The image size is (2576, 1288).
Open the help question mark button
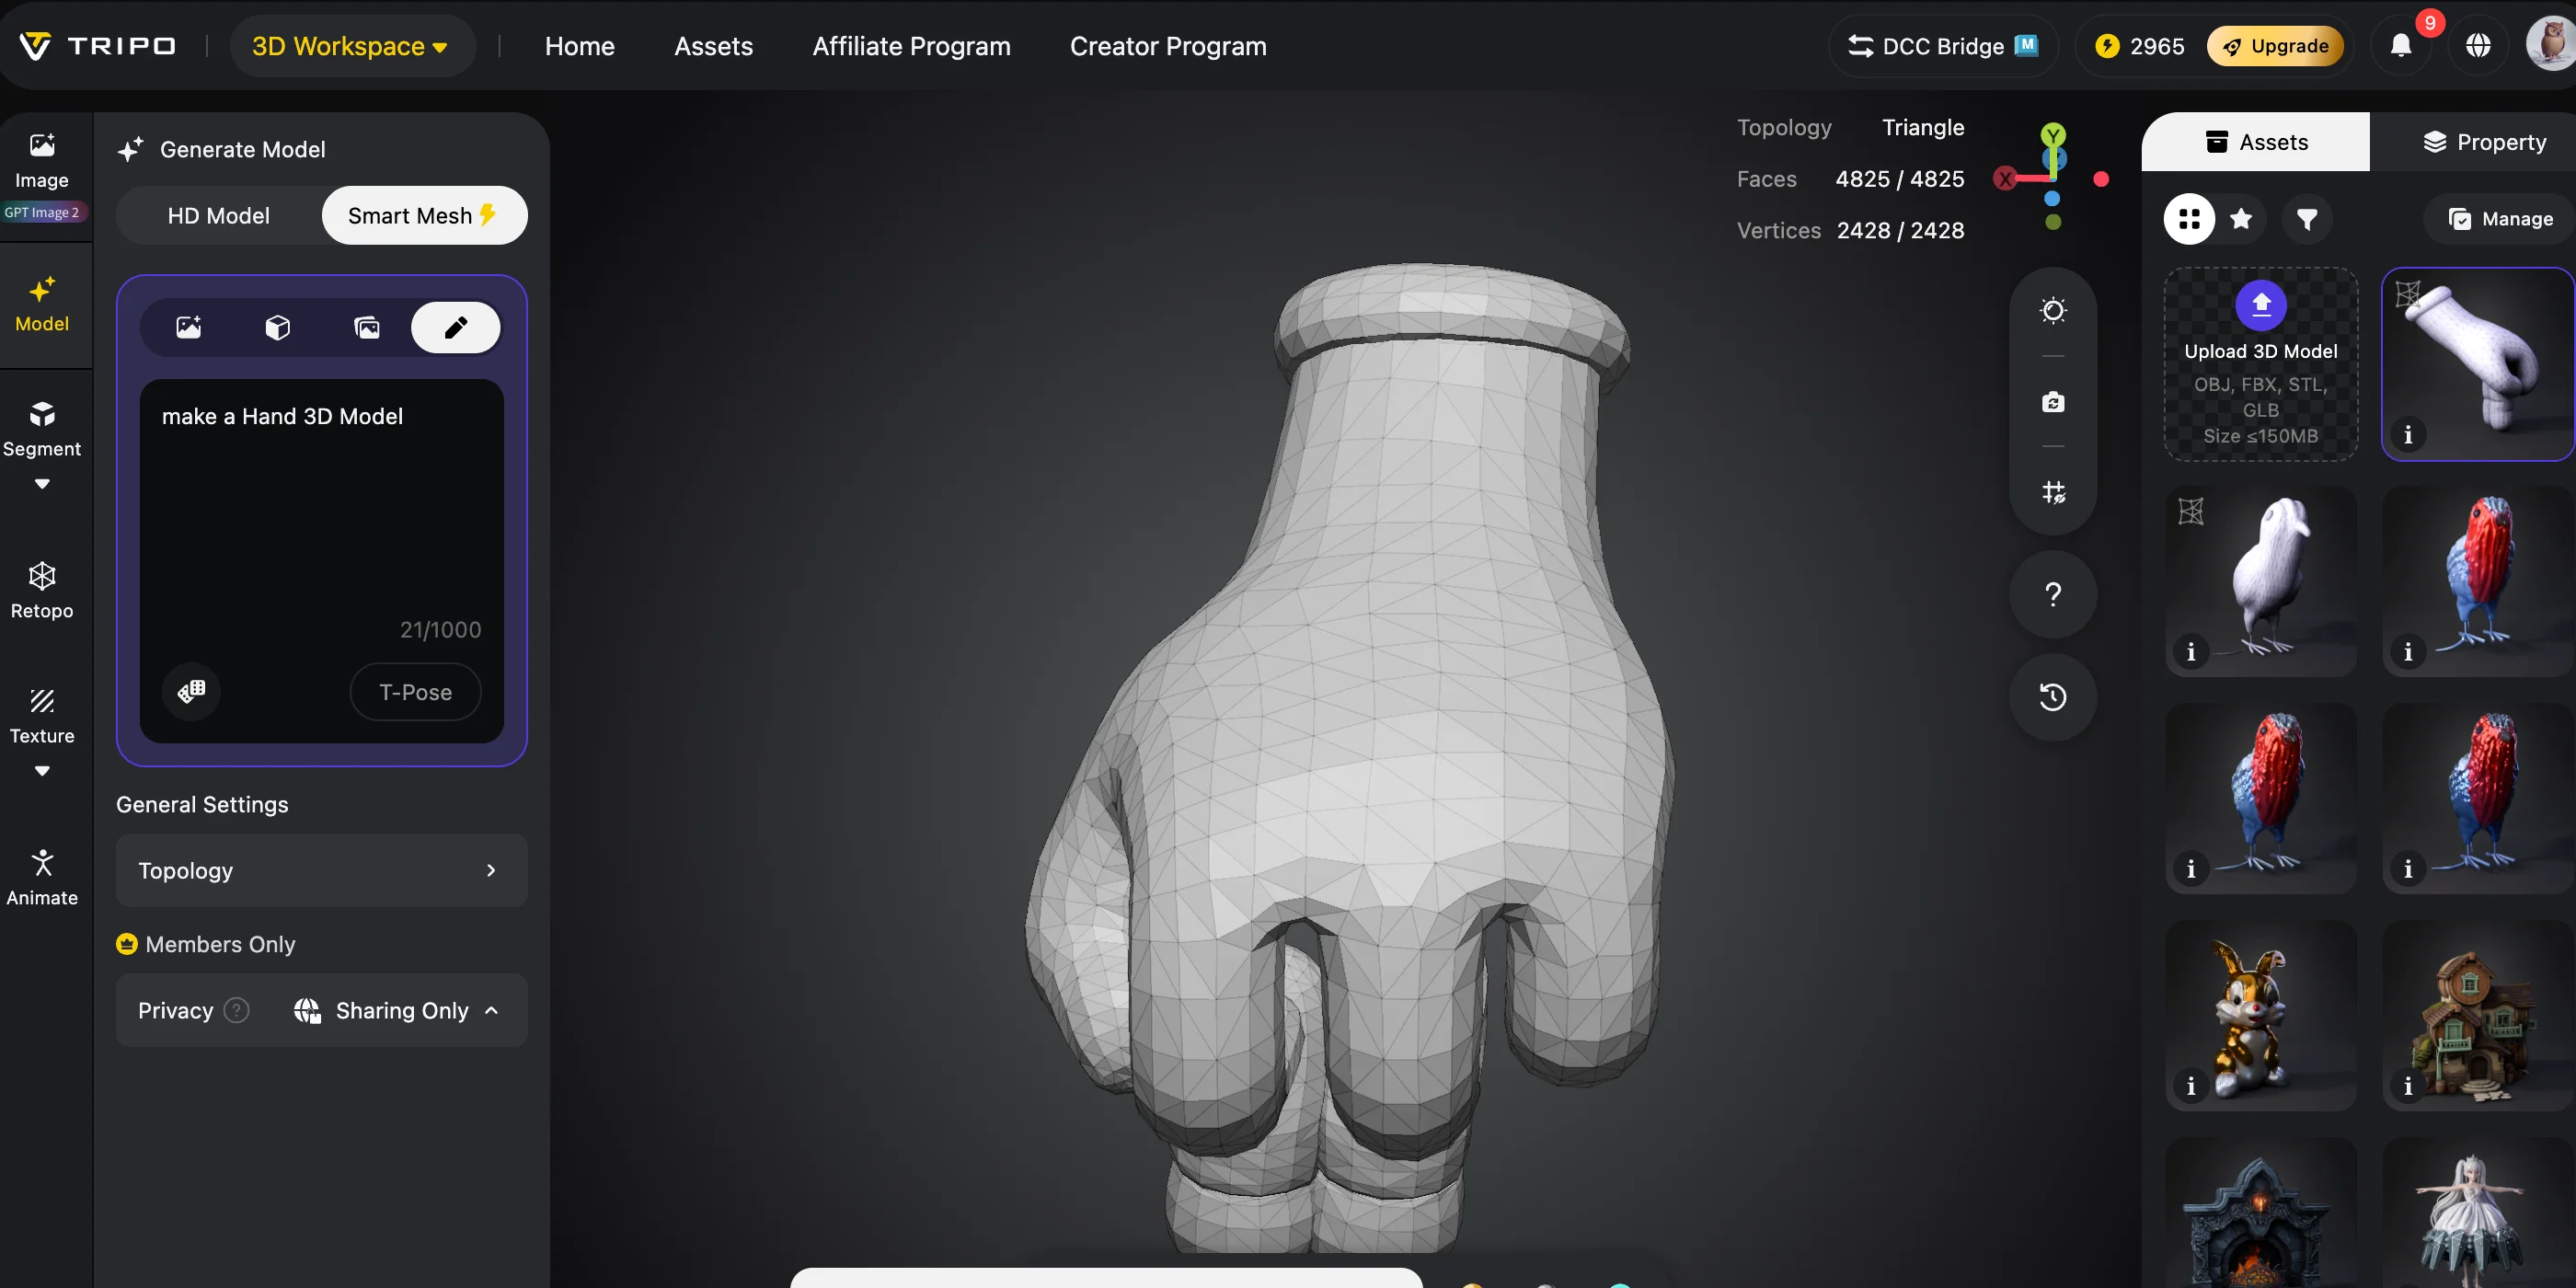coord(2053,595)
